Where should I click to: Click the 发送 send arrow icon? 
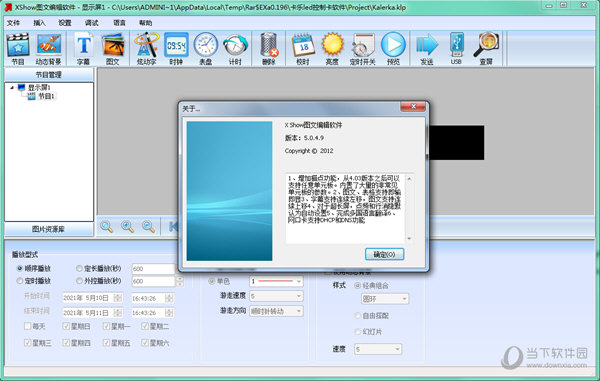click(x=427, y=49)
